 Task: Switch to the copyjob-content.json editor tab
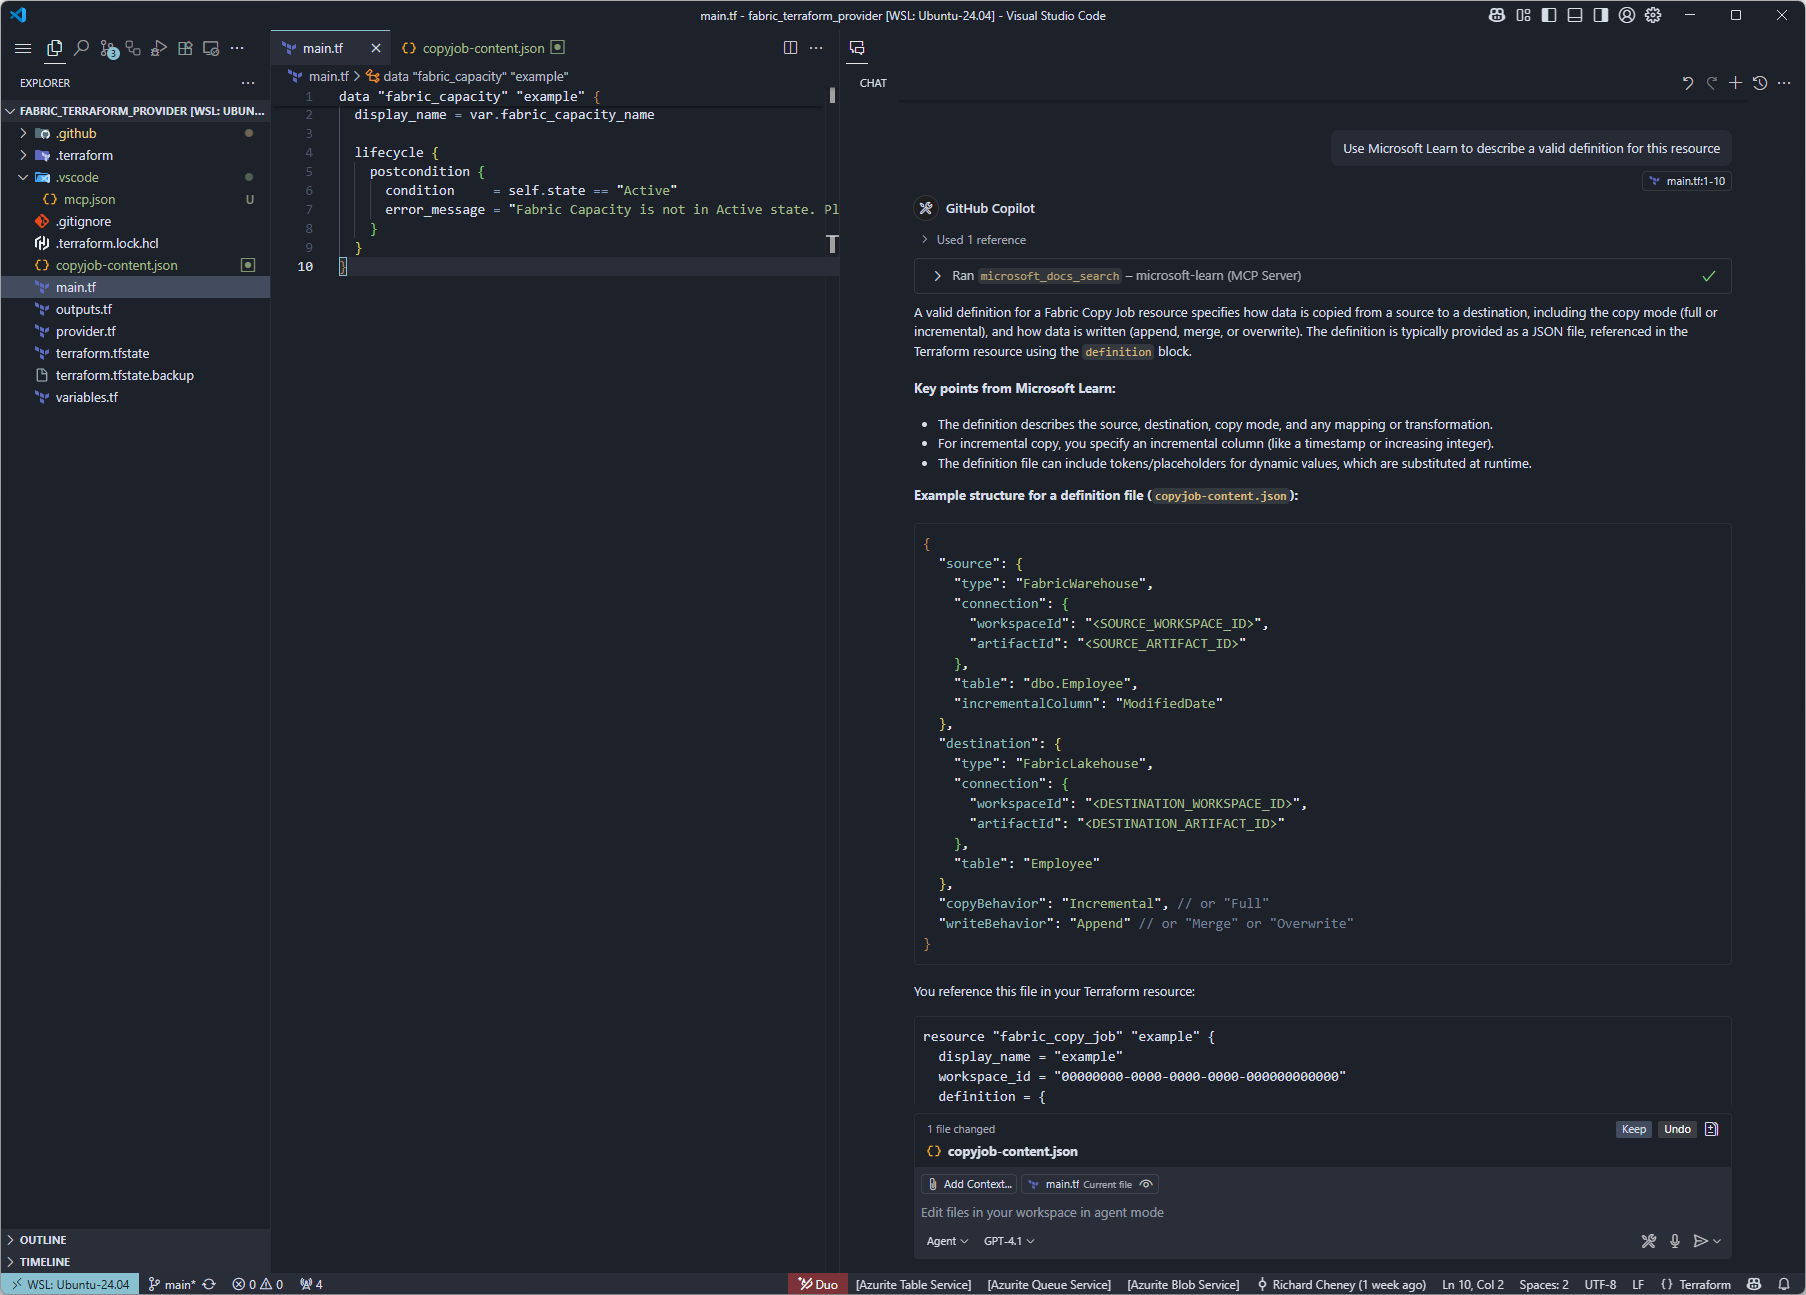pos(483,48)
